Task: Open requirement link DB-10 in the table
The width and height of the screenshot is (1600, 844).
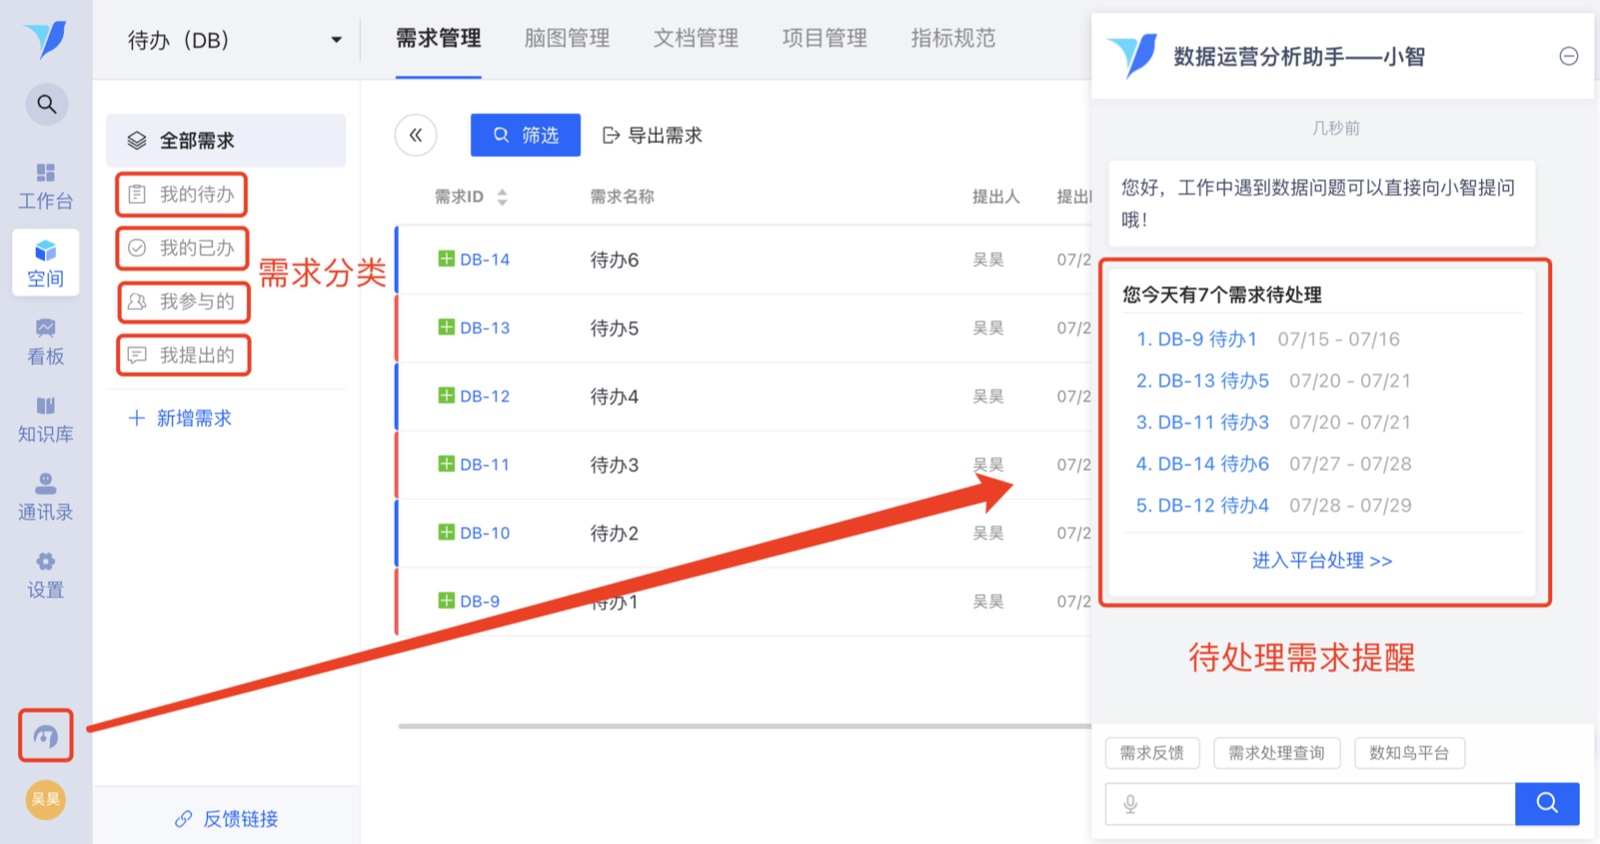Action: pyautogui.click(x=485, y=533)
